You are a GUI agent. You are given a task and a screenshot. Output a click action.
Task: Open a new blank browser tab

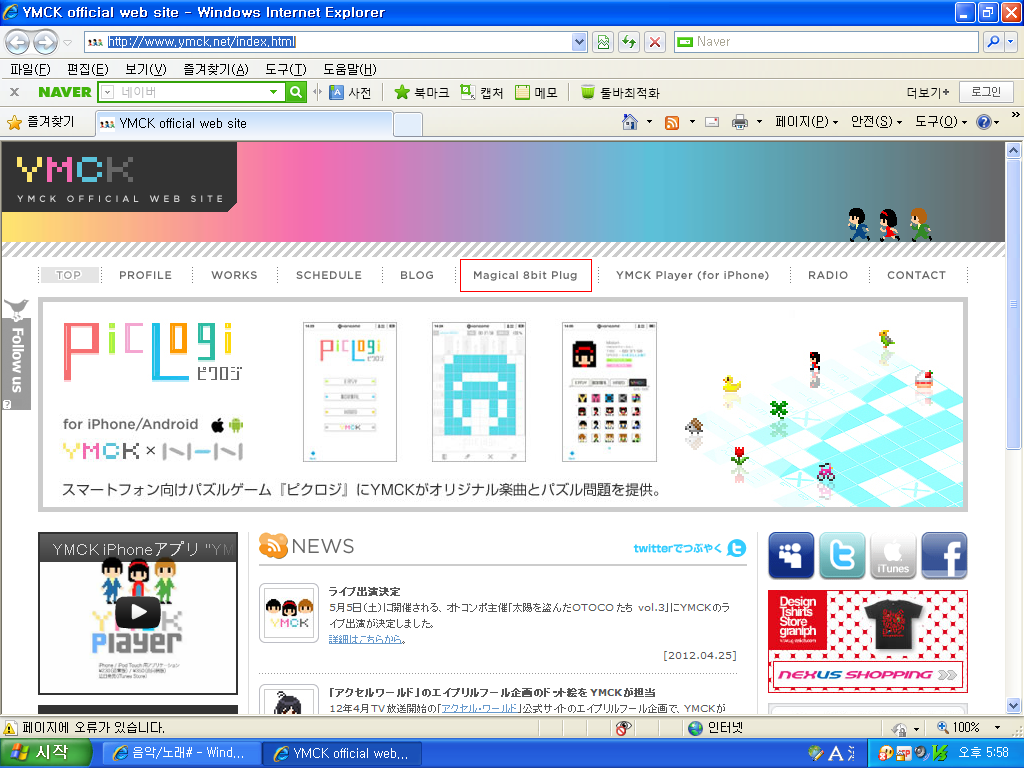click(408, 124)
